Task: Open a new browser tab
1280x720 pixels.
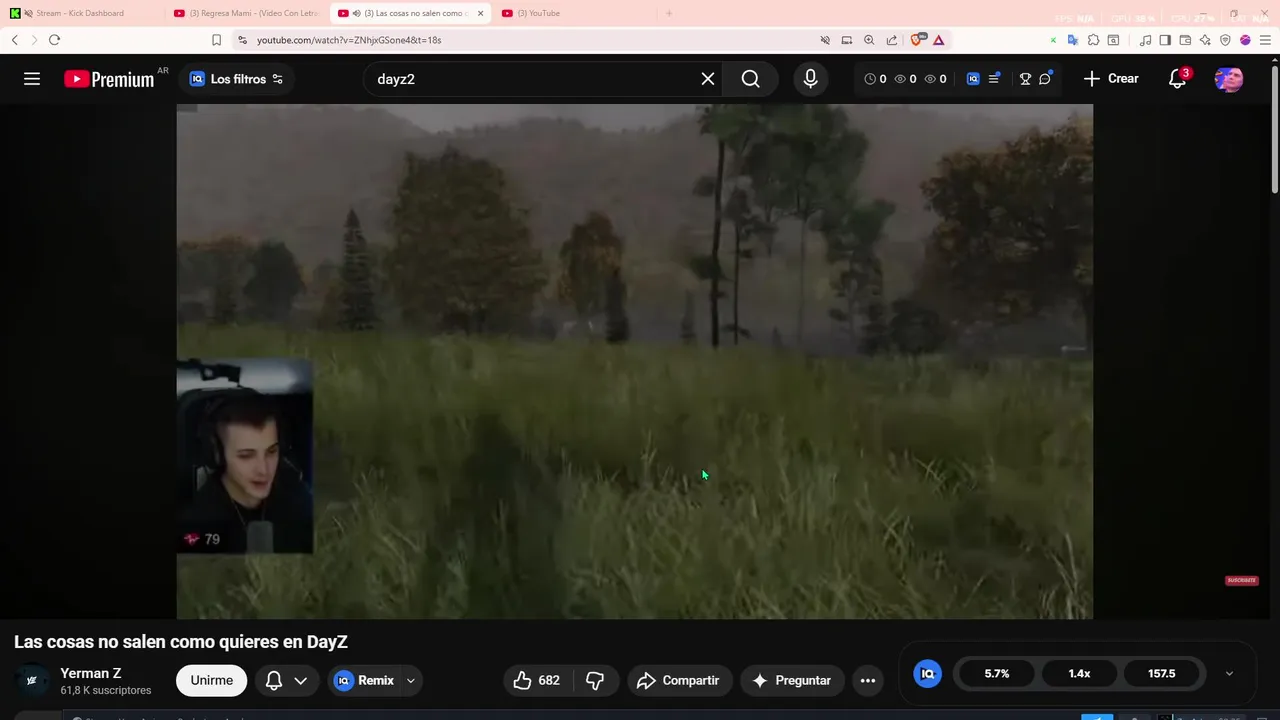Action: pyautogui.click(x=669, y=13)
